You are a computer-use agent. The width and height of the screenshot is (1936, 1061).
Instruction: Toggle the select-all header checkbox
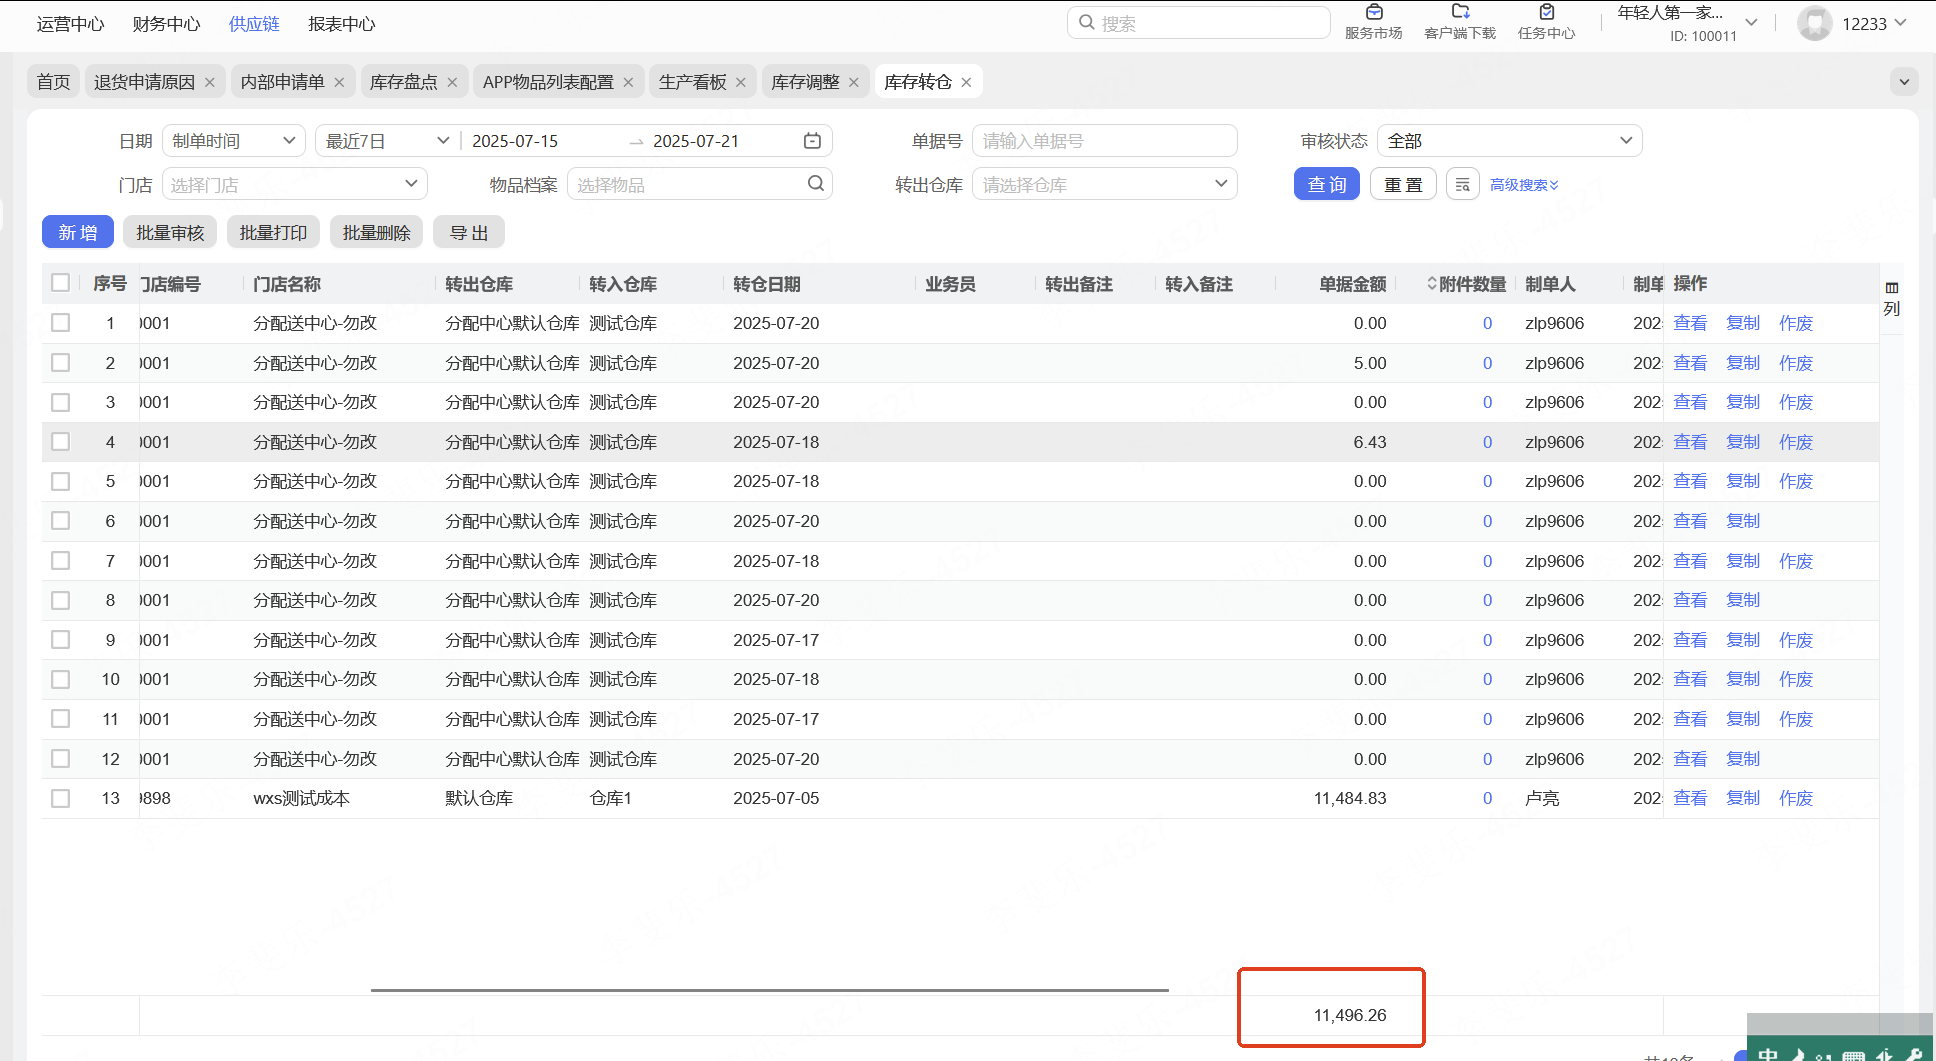(61, 283)
